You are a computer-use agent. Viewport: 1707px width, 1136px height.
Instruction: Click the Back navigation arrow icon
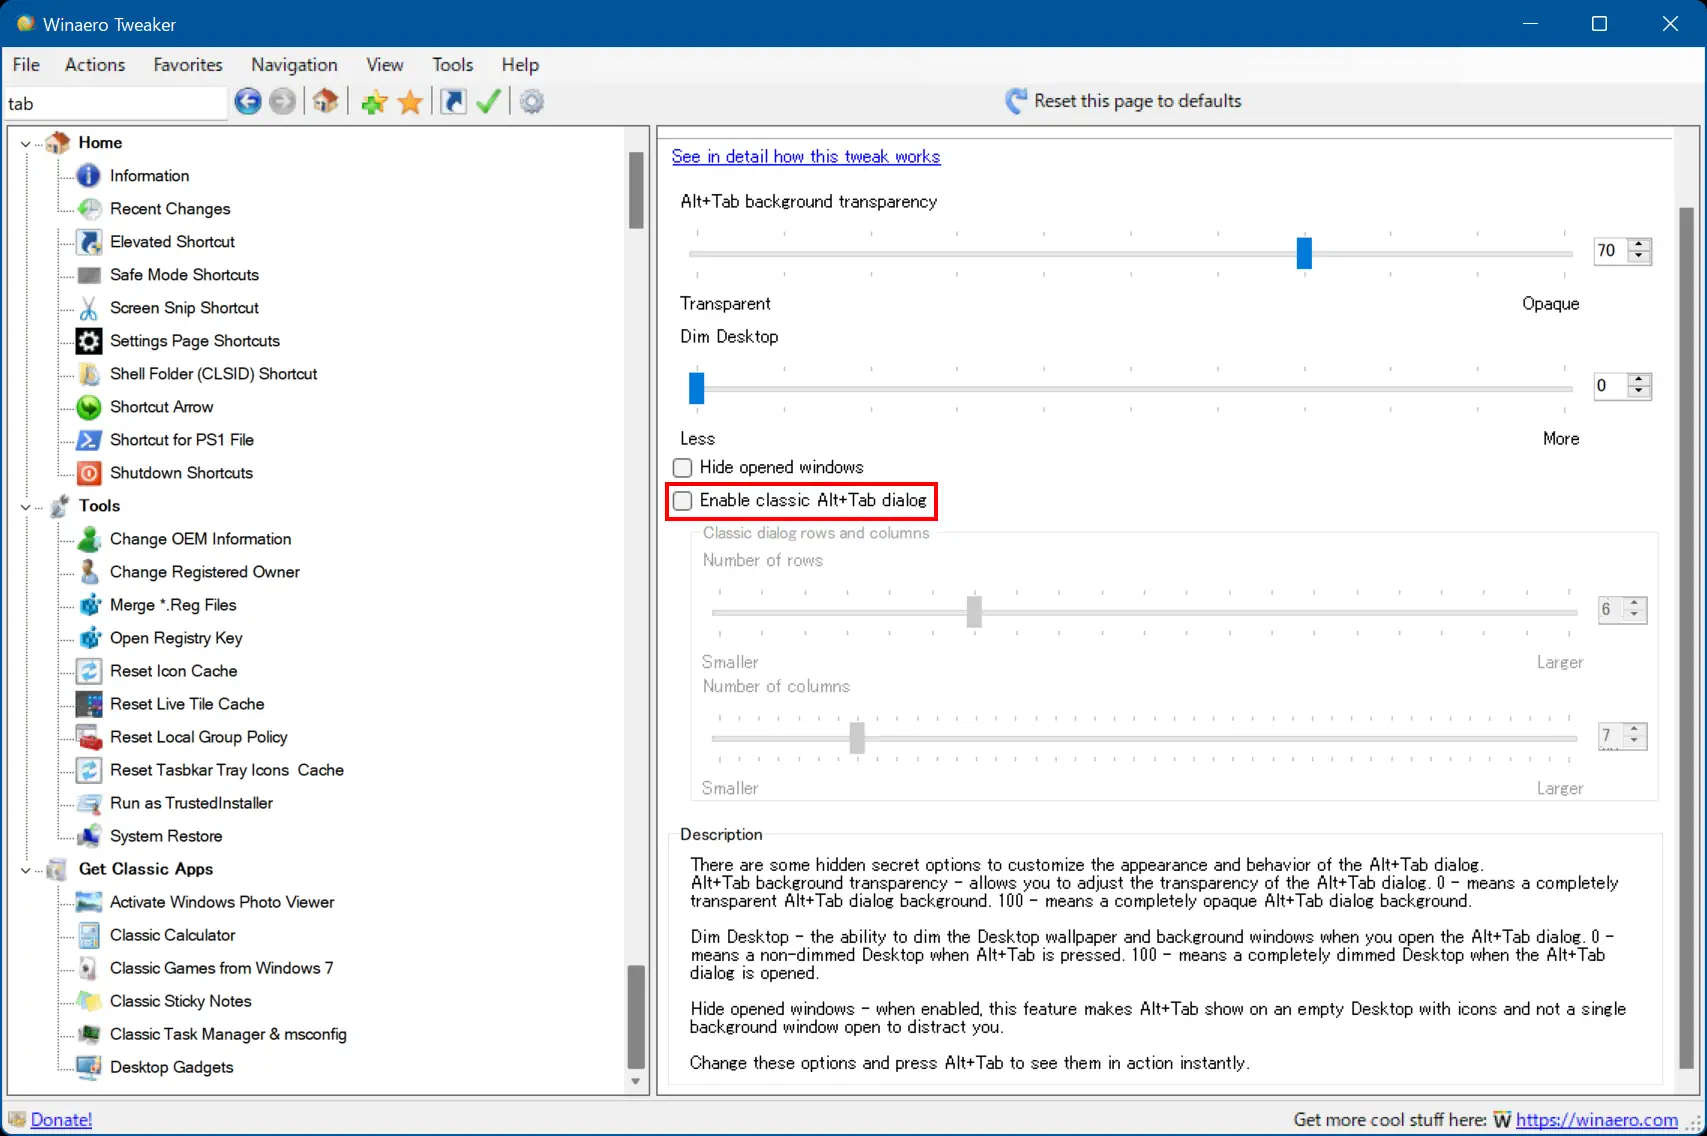coord(248,101)
